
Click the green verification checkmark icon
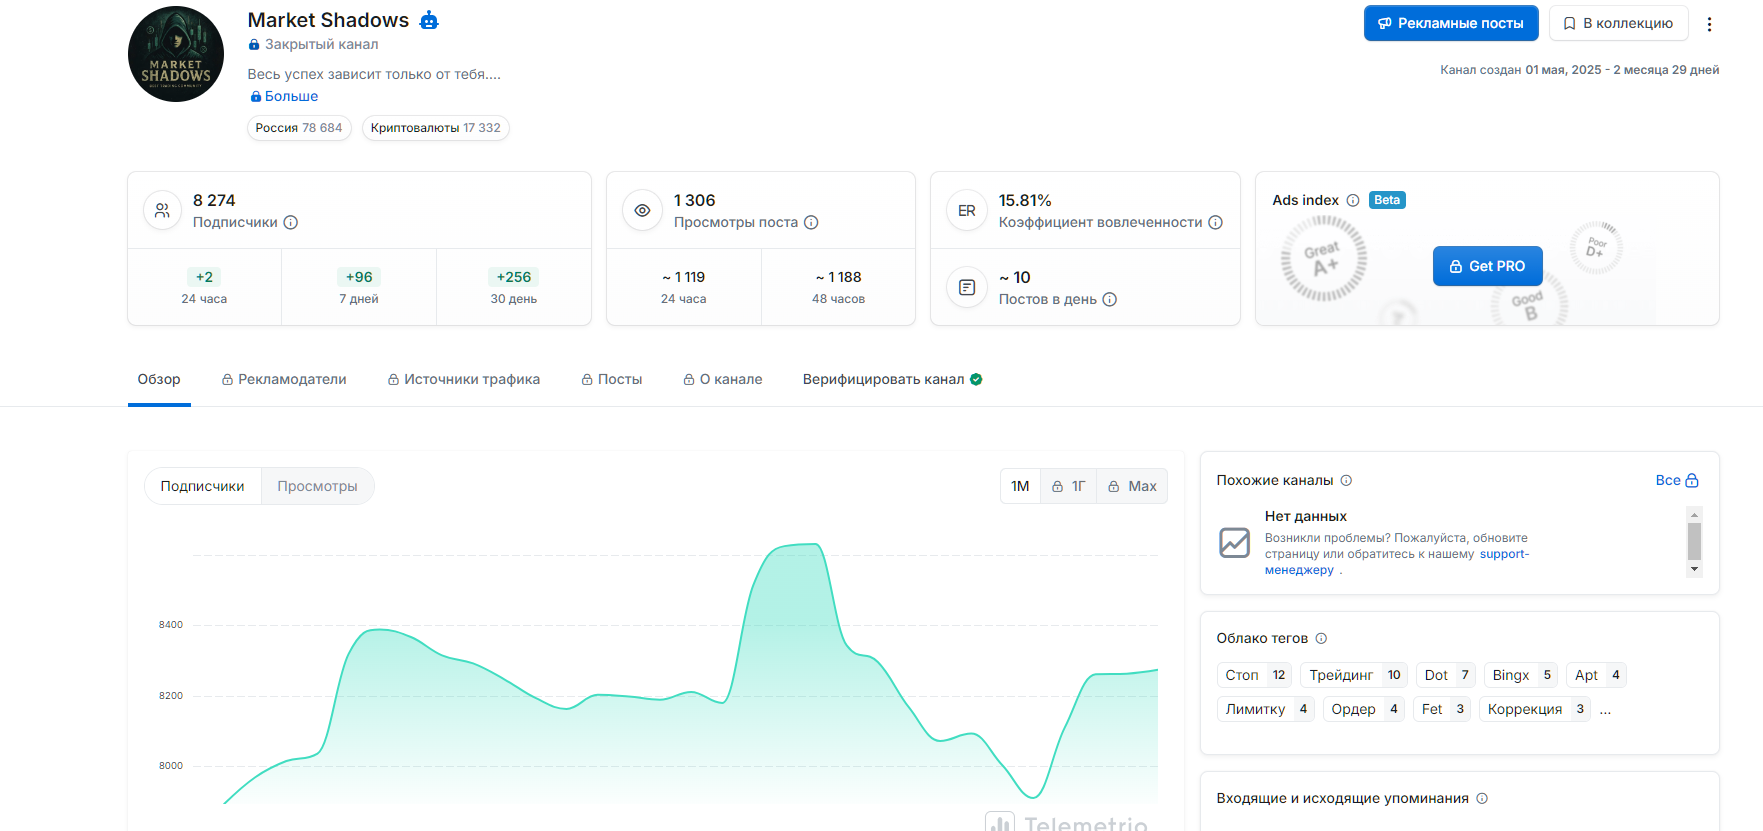pos(976,379)
